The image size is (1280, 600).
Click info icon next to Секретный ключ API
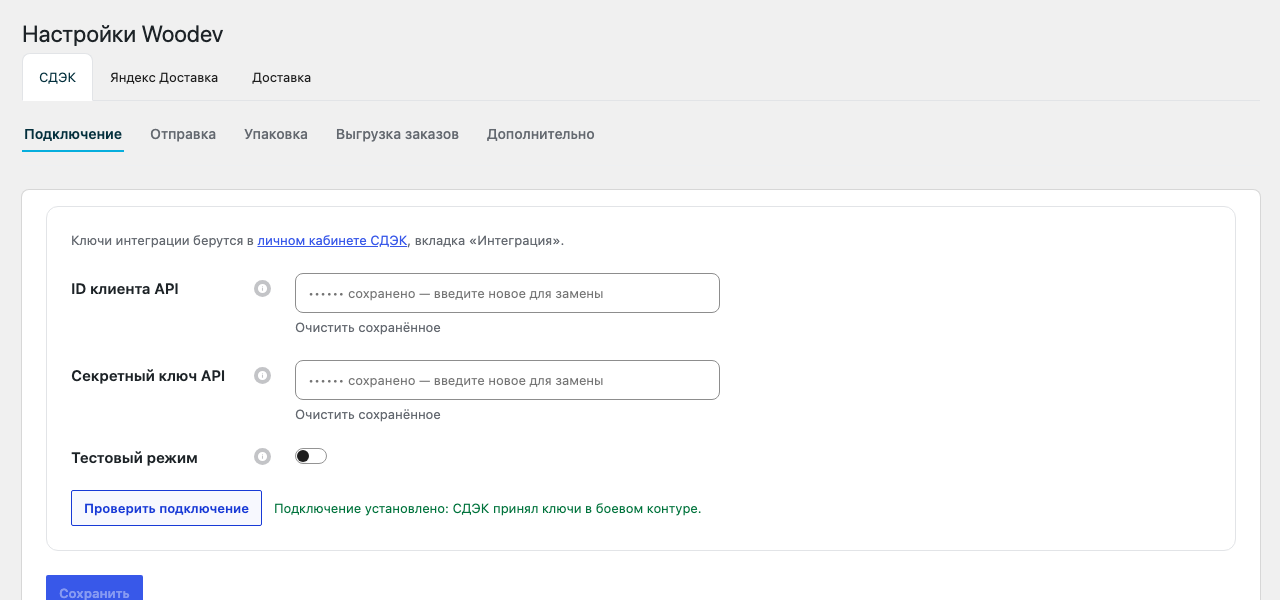pyautogui.click(x=262, y=376)
